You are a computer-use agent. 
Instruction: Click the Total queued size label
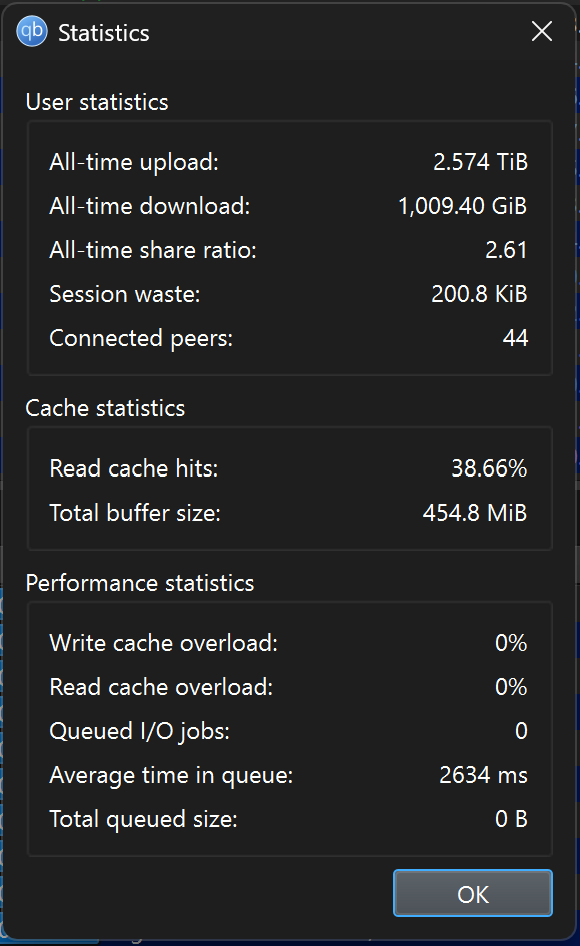[x=144, y=819]
